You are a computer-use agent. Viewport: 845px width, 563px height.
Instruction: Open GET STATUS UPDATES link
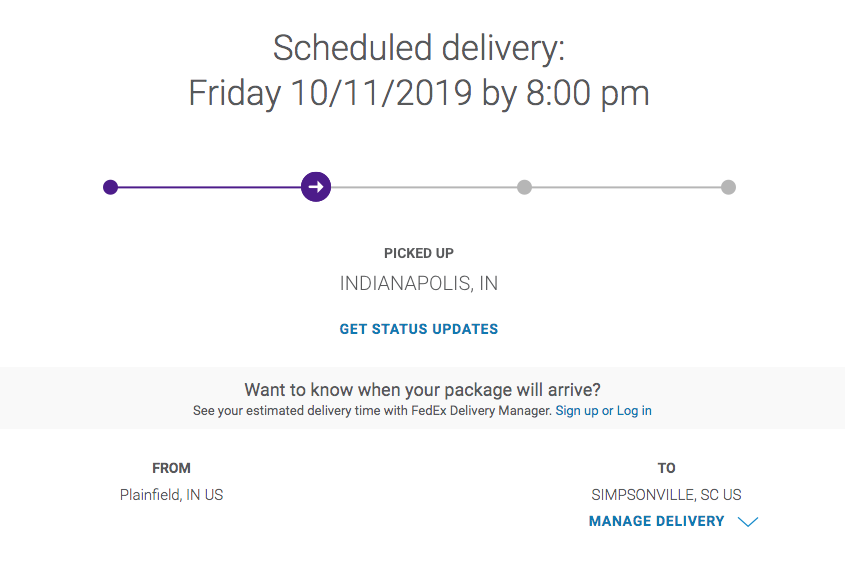coord(419,329)
